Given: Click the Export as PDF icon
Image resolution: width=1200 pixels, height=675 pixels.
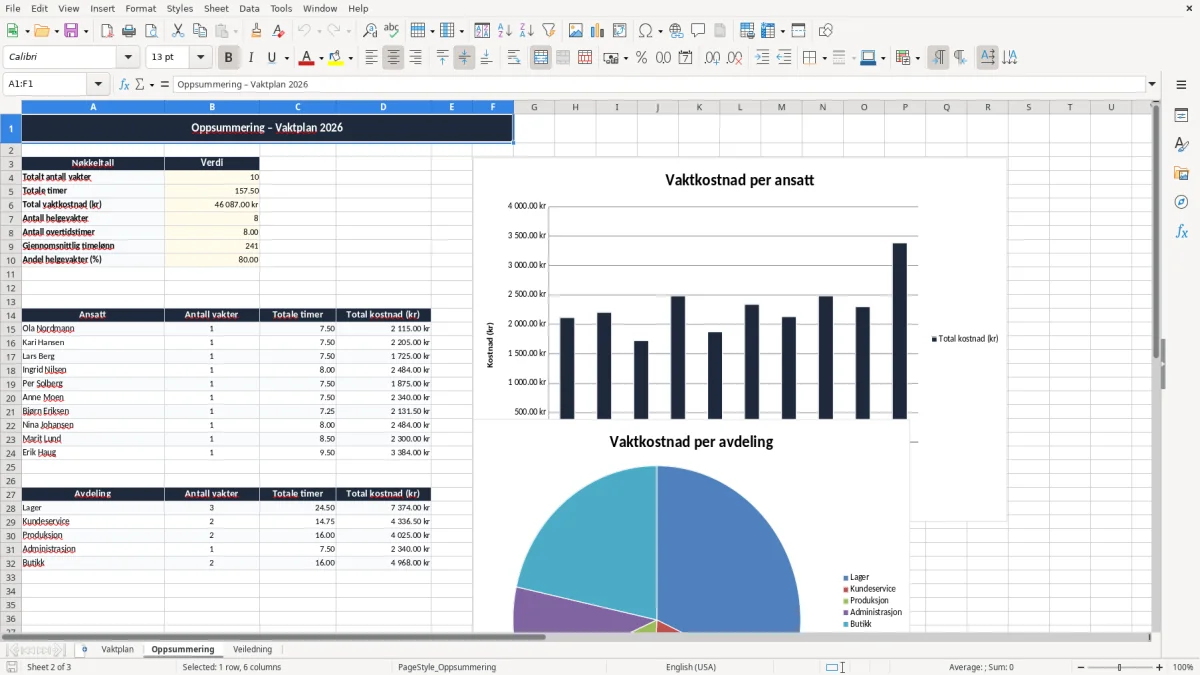Looking at the screenshot, I should pos(107,31).
